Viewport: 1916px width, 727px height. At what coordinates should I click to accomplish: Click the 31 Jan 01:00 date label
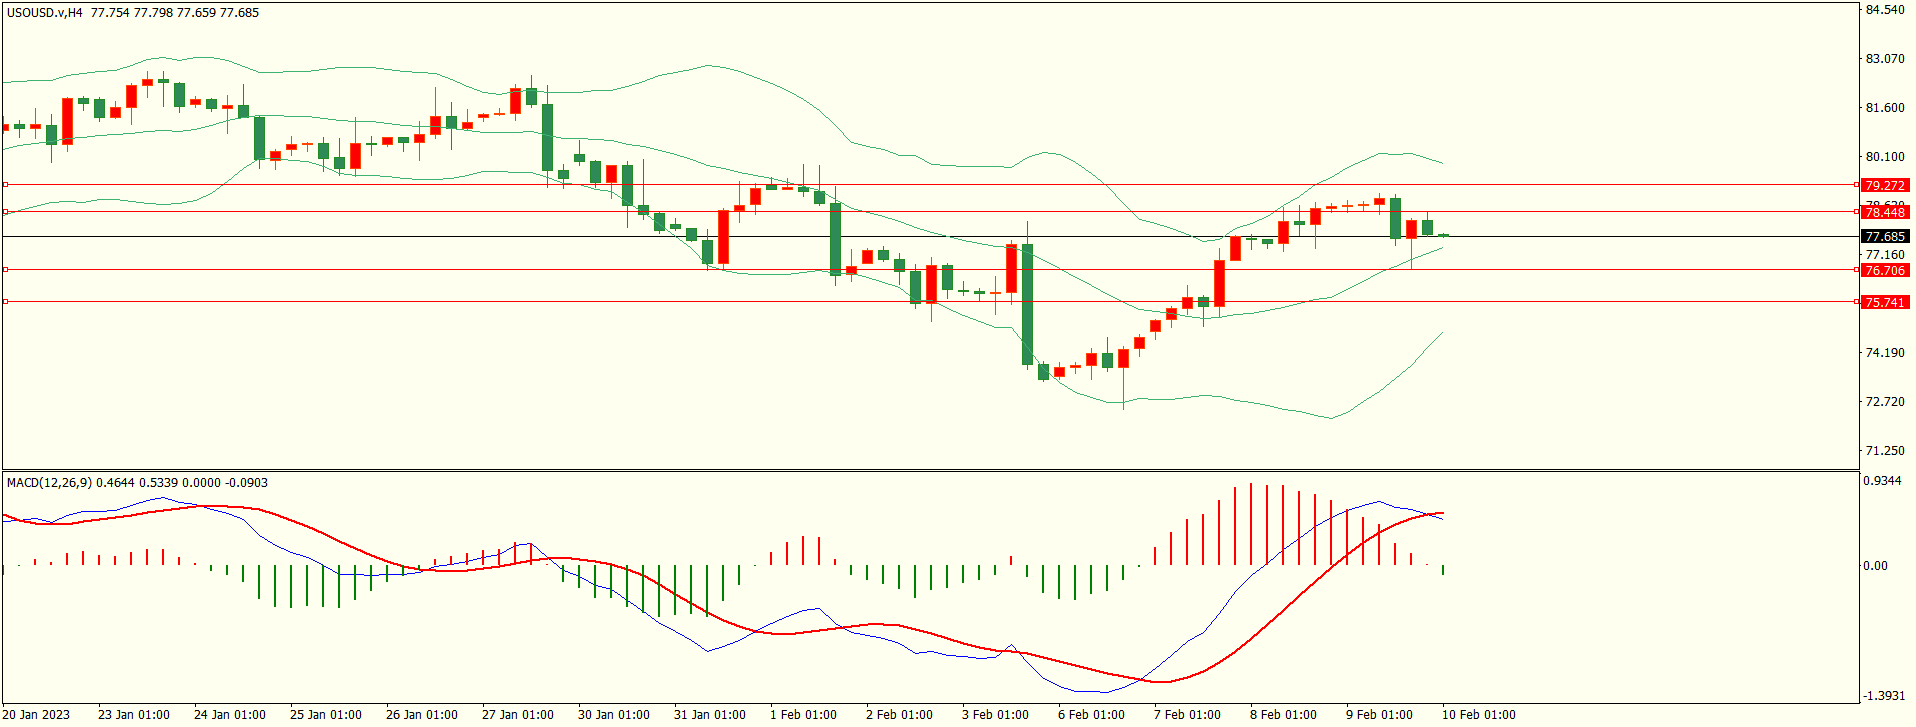pos(710,715)
